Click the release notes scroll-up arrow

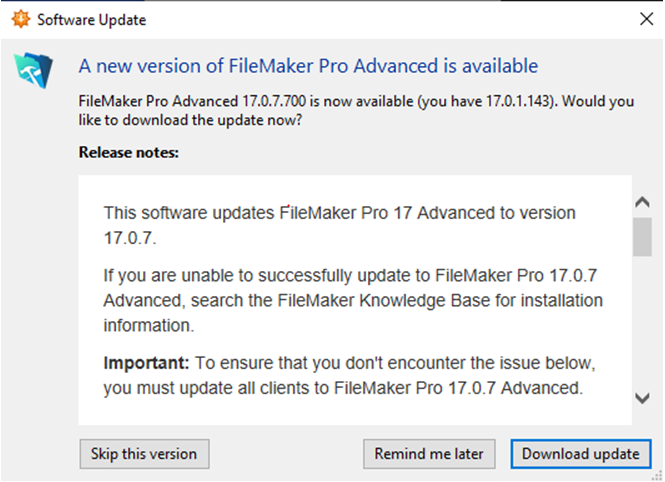(x=642, y=202)
